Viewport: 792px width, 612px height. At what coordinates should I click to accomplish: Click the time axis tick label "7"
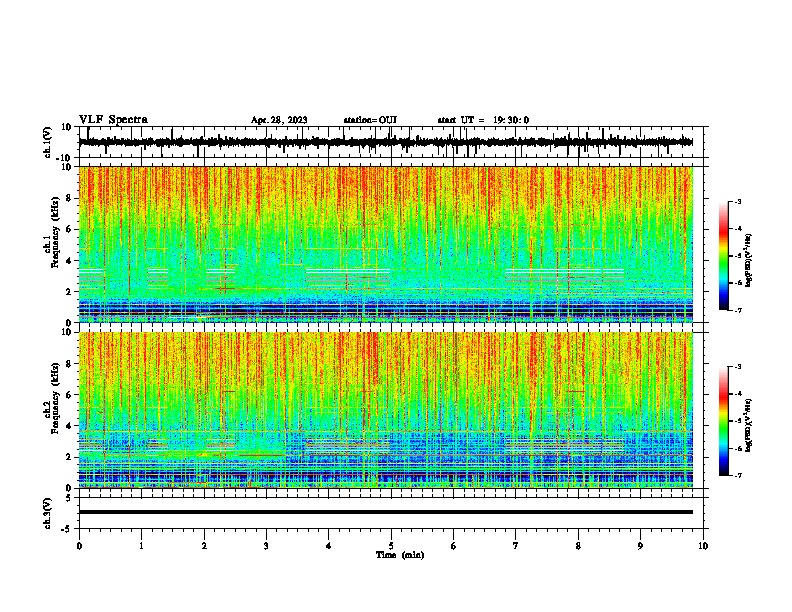tap(516, 546)
